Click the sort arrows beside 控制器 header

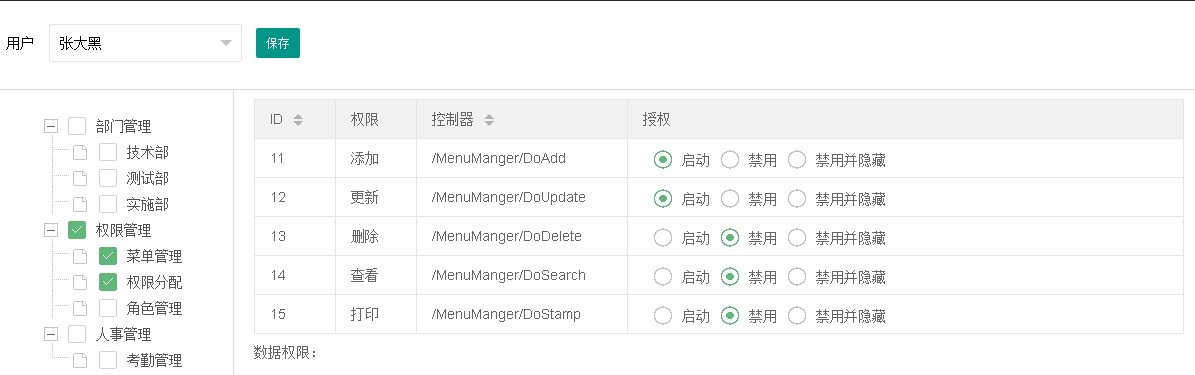click(489, 120)
